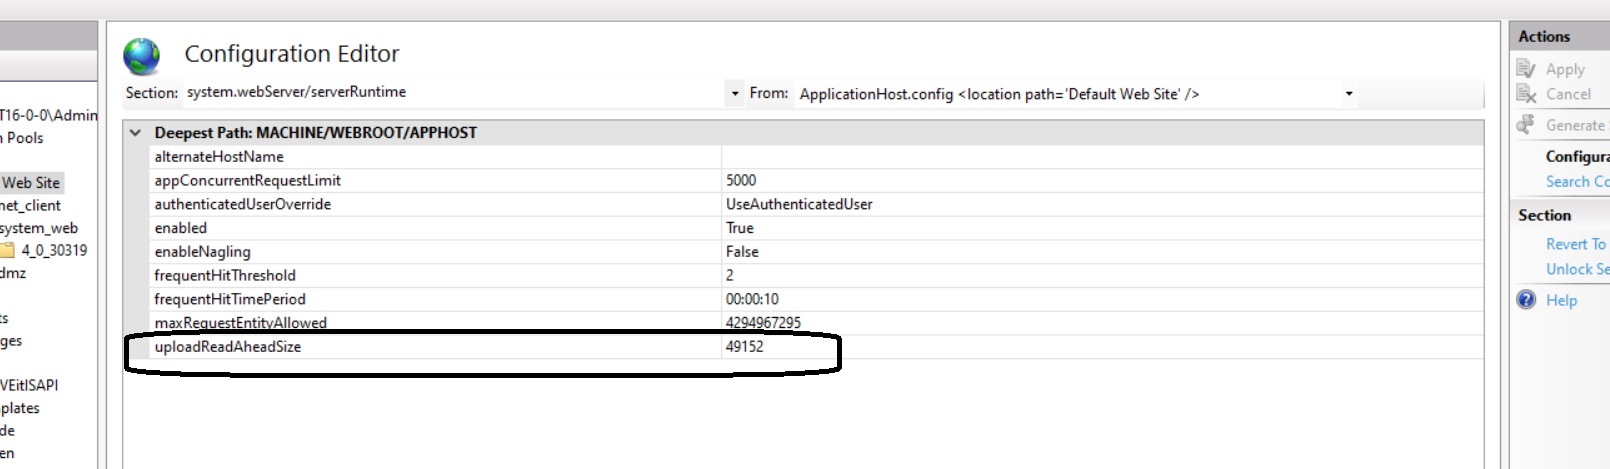This screenshot has height=469, width=1610.
Task: Click the 00:00:10 value cell
Action: pyautogui.click(x=1102, y=299)
